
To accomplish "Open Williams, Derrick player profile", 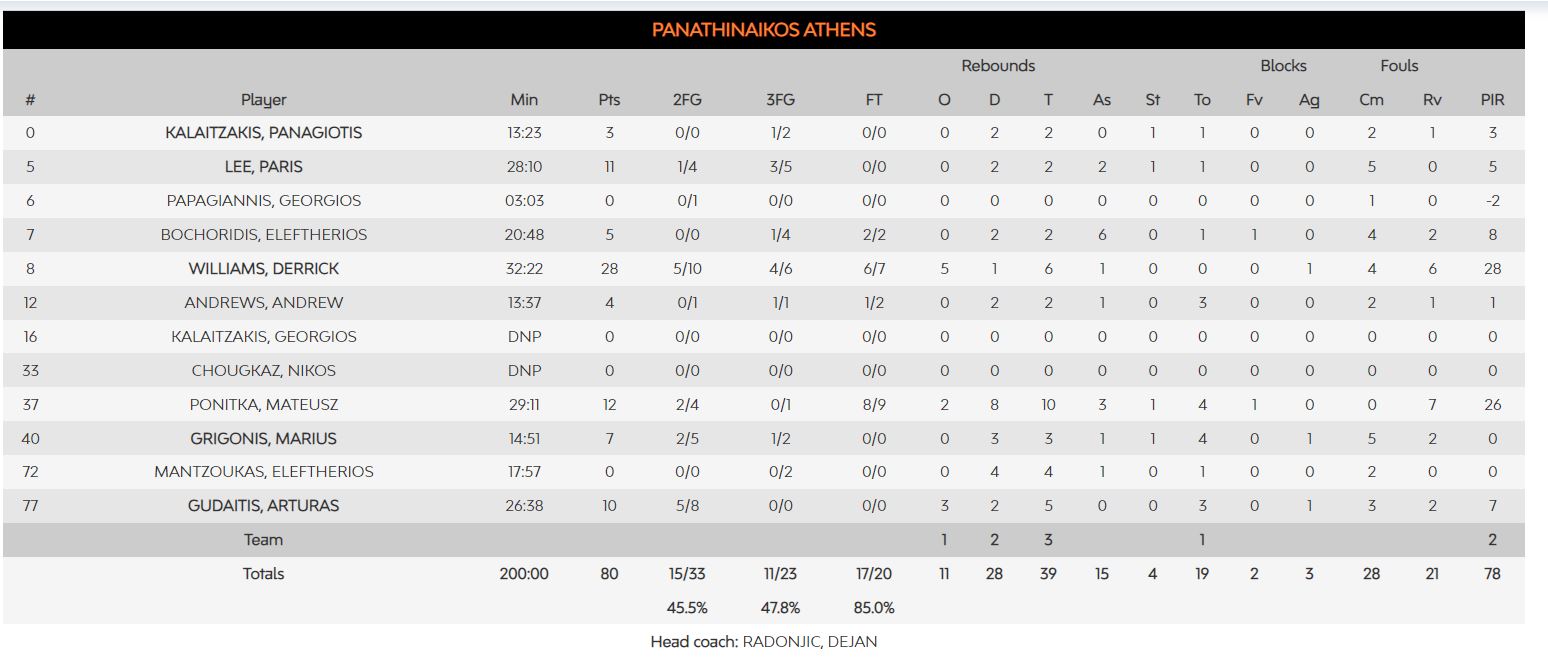I will click(263, 269).
